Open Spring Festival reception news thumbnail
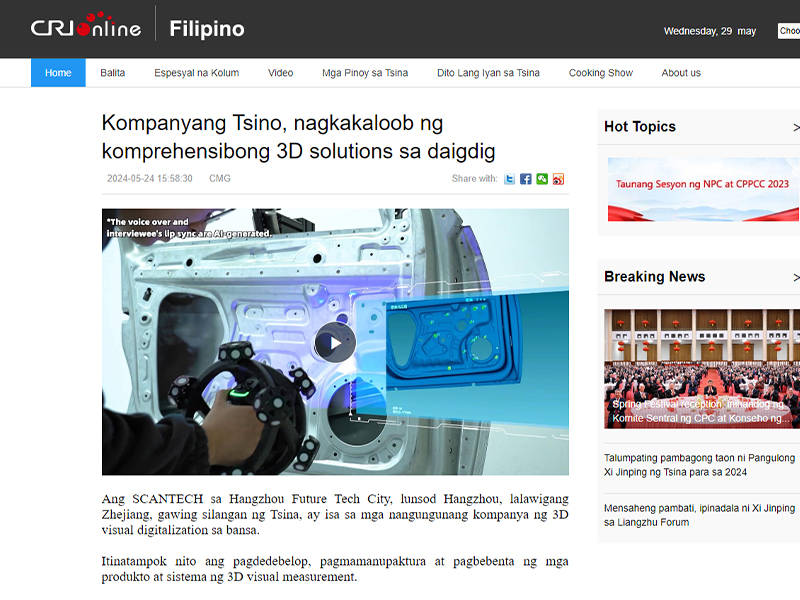The image size is (800, 600). [702, 369]
